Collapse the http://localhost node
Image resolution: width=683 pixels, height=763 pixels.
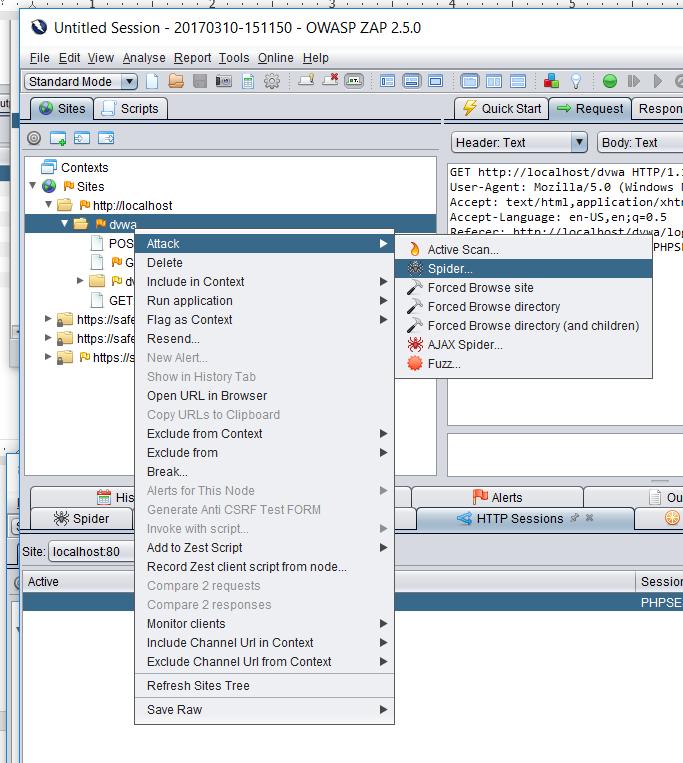[x=49, y=204]
